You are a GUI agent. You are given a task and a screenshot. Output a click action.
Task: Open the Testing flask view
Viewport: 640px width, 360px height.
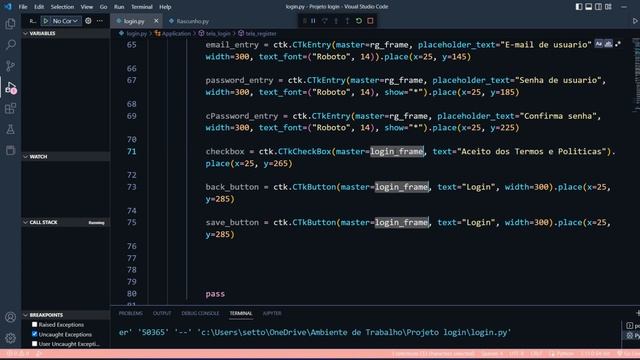pyautogui.click(x=10, y=129)
